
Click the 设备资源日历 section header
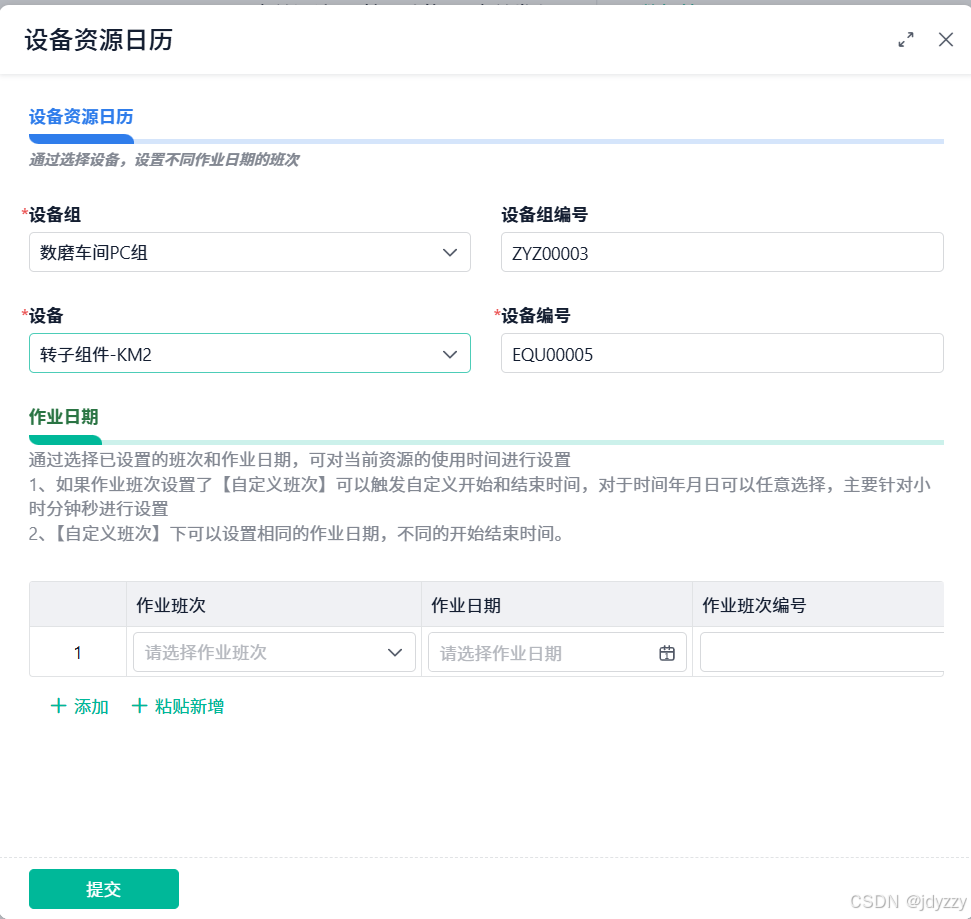point(81,116)
